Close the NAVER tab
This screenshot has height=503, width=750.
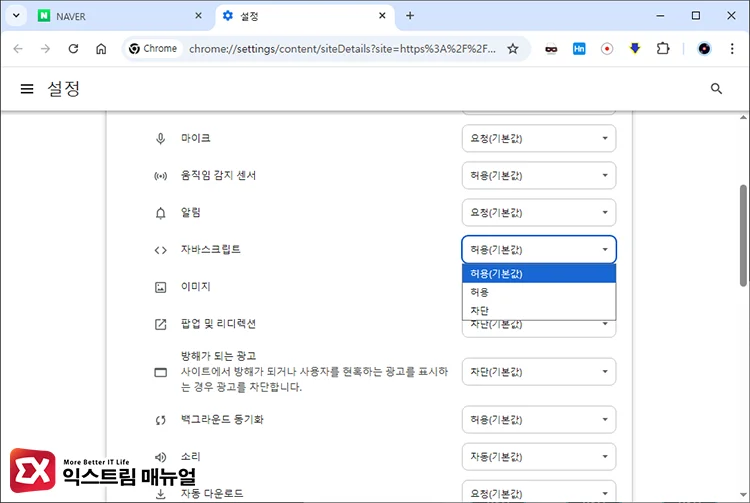[198, 16]
